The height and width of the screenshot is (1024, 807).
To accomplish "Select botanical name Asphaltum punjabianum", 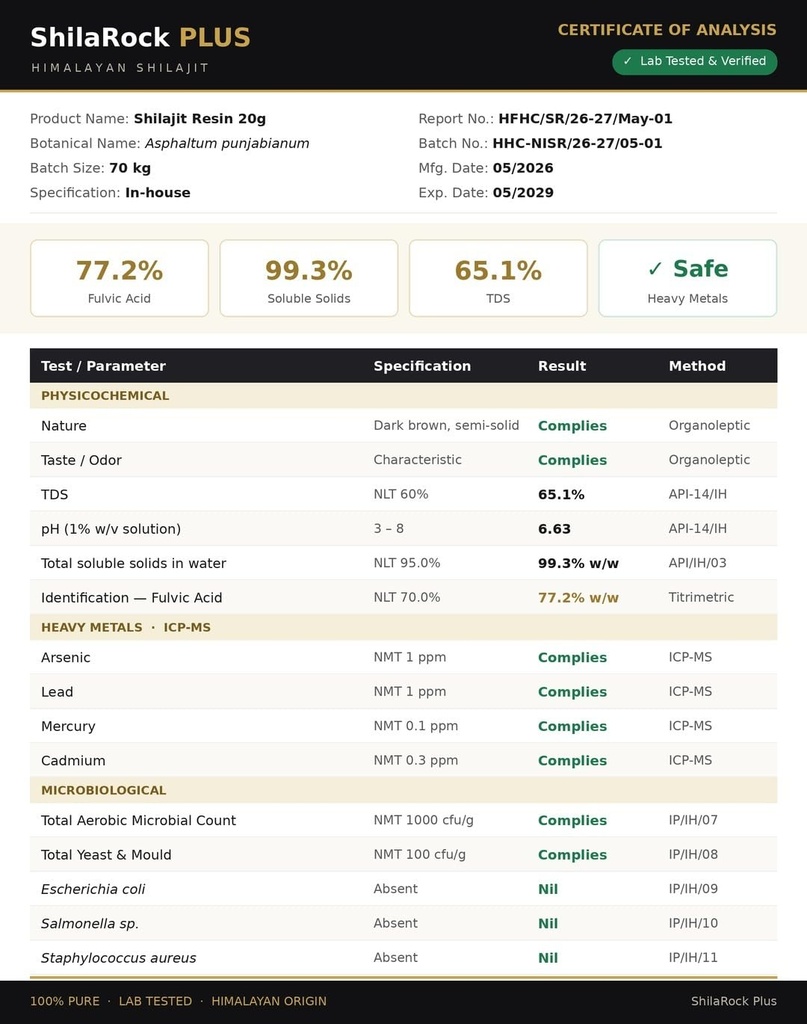I will (227, 144).
